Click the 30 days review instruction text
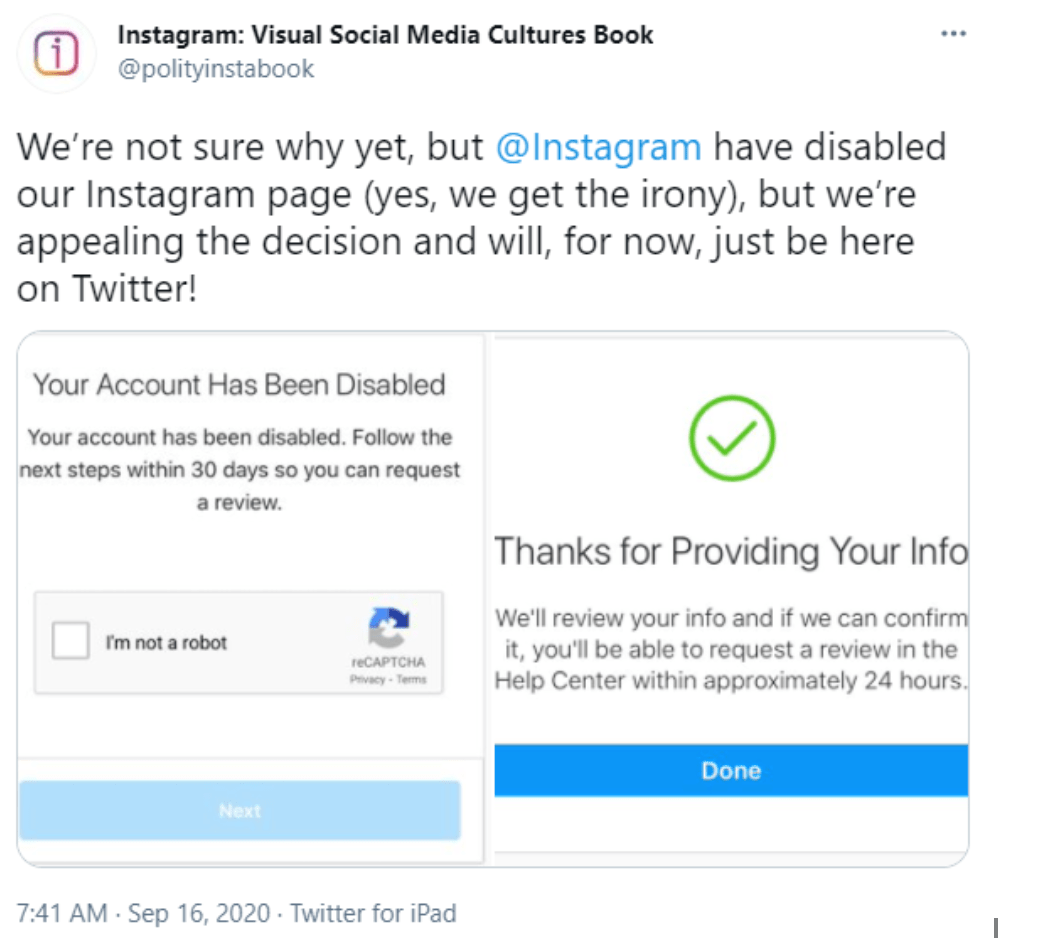 click(240, 470)
